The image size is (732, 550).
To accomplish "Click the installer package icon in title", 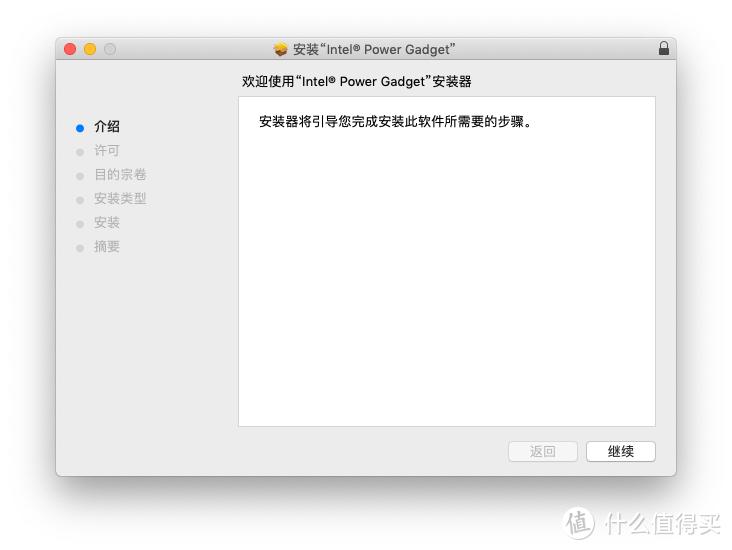I will [x=281, y=49].
